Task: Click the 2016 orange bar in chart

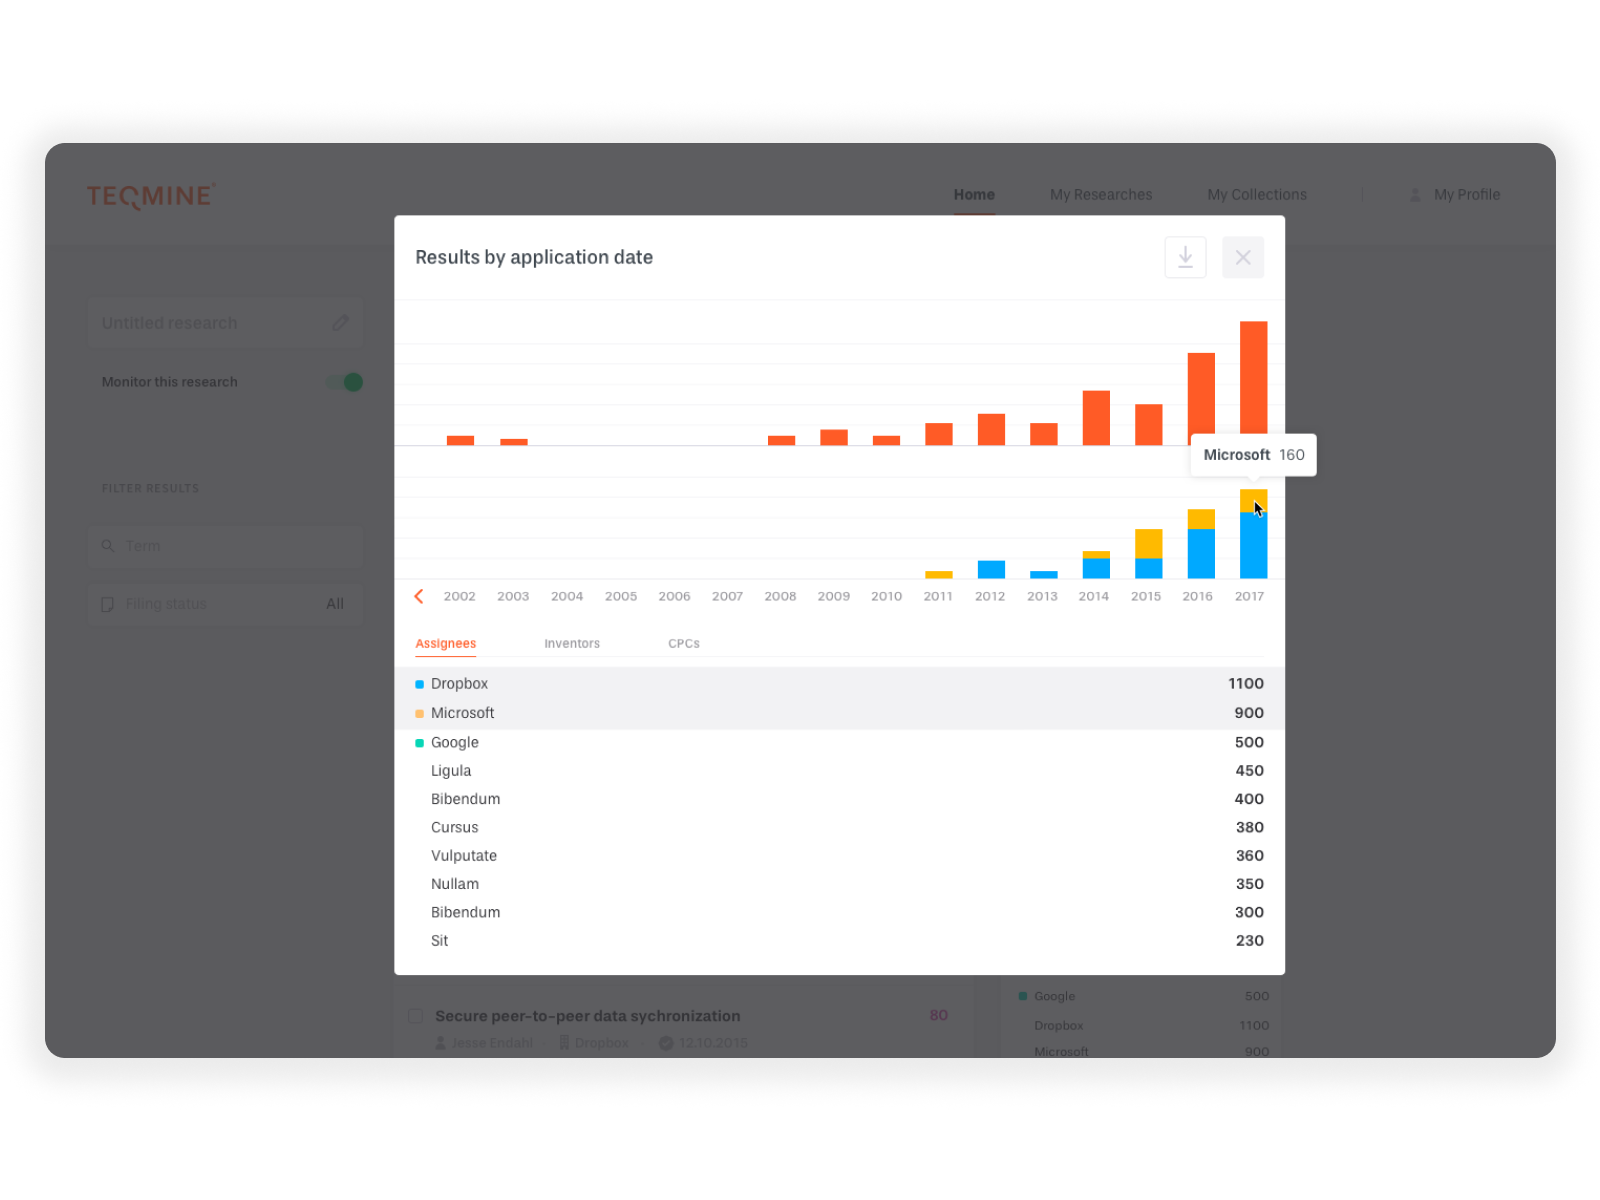Action: (x=1201, y=399)
